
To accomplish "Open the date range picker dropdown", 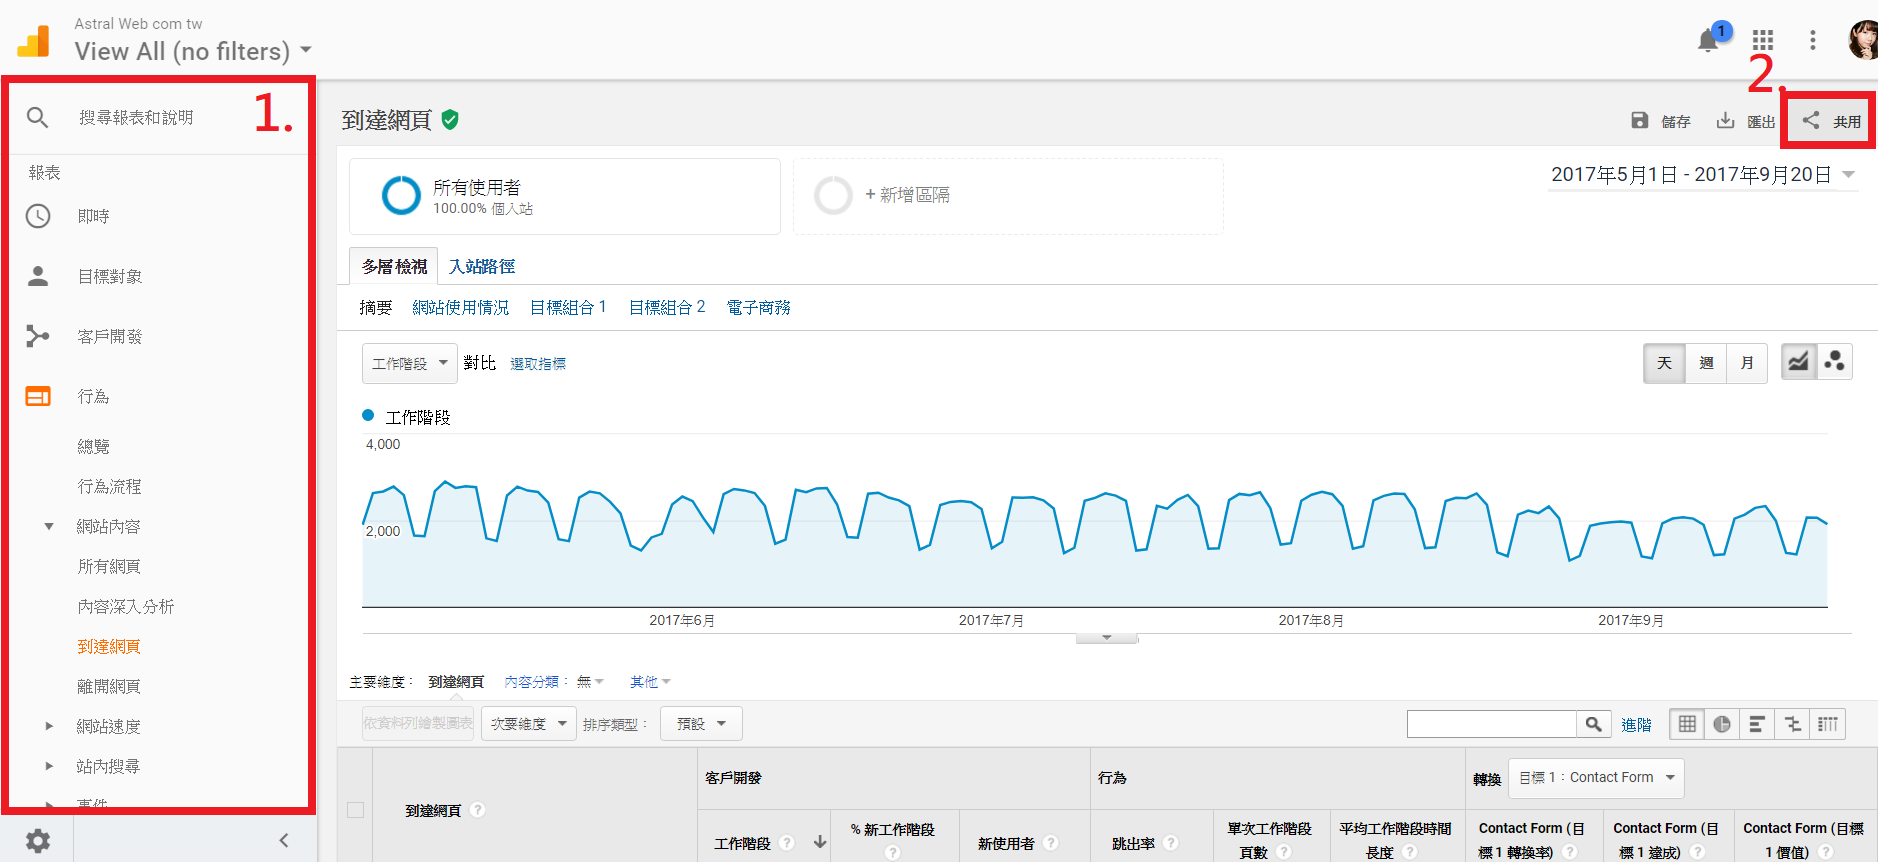I will 1703,175.
